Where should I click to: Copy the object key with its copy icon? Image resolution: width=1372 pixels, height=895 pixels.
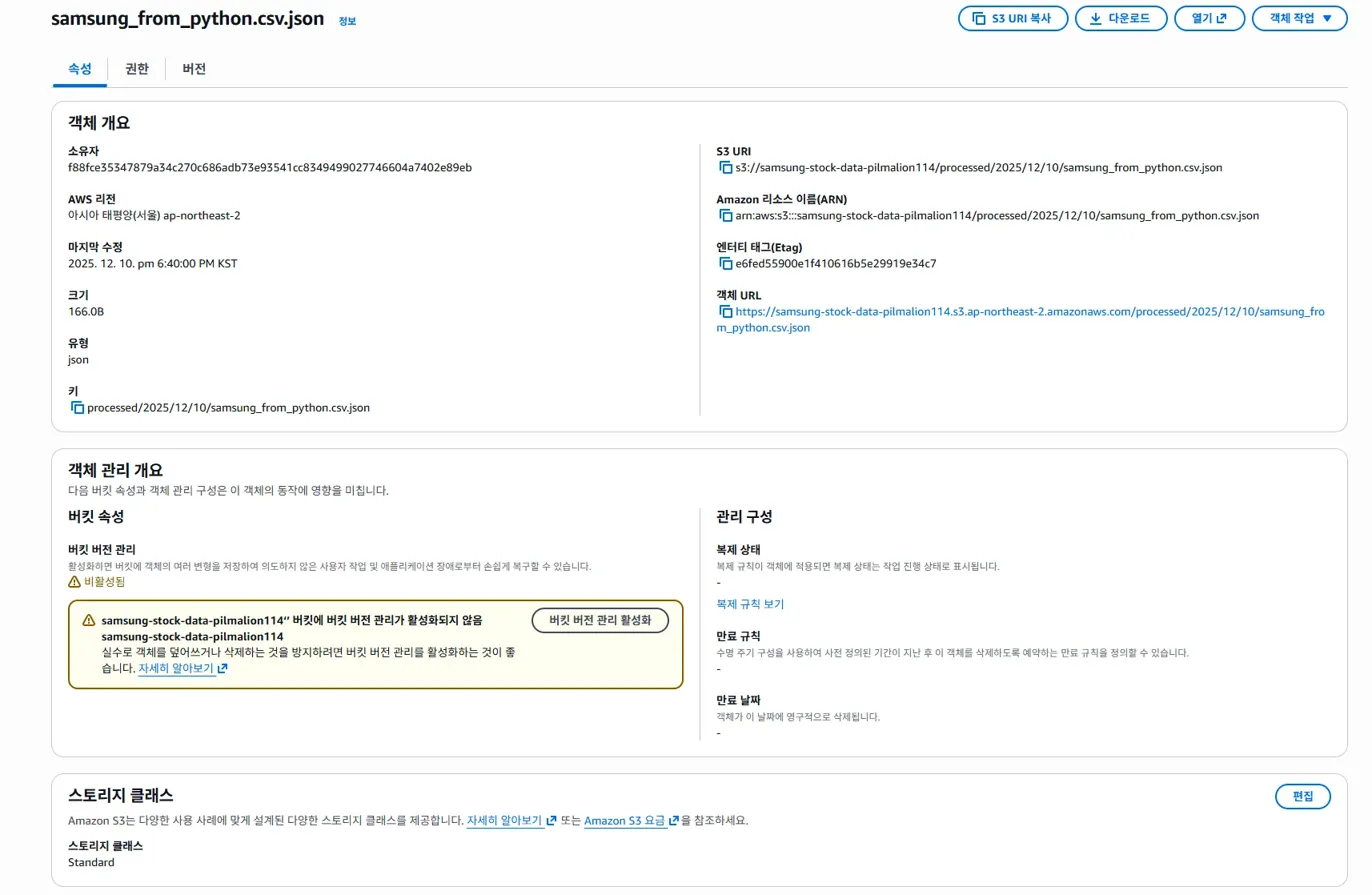(77, 408)
